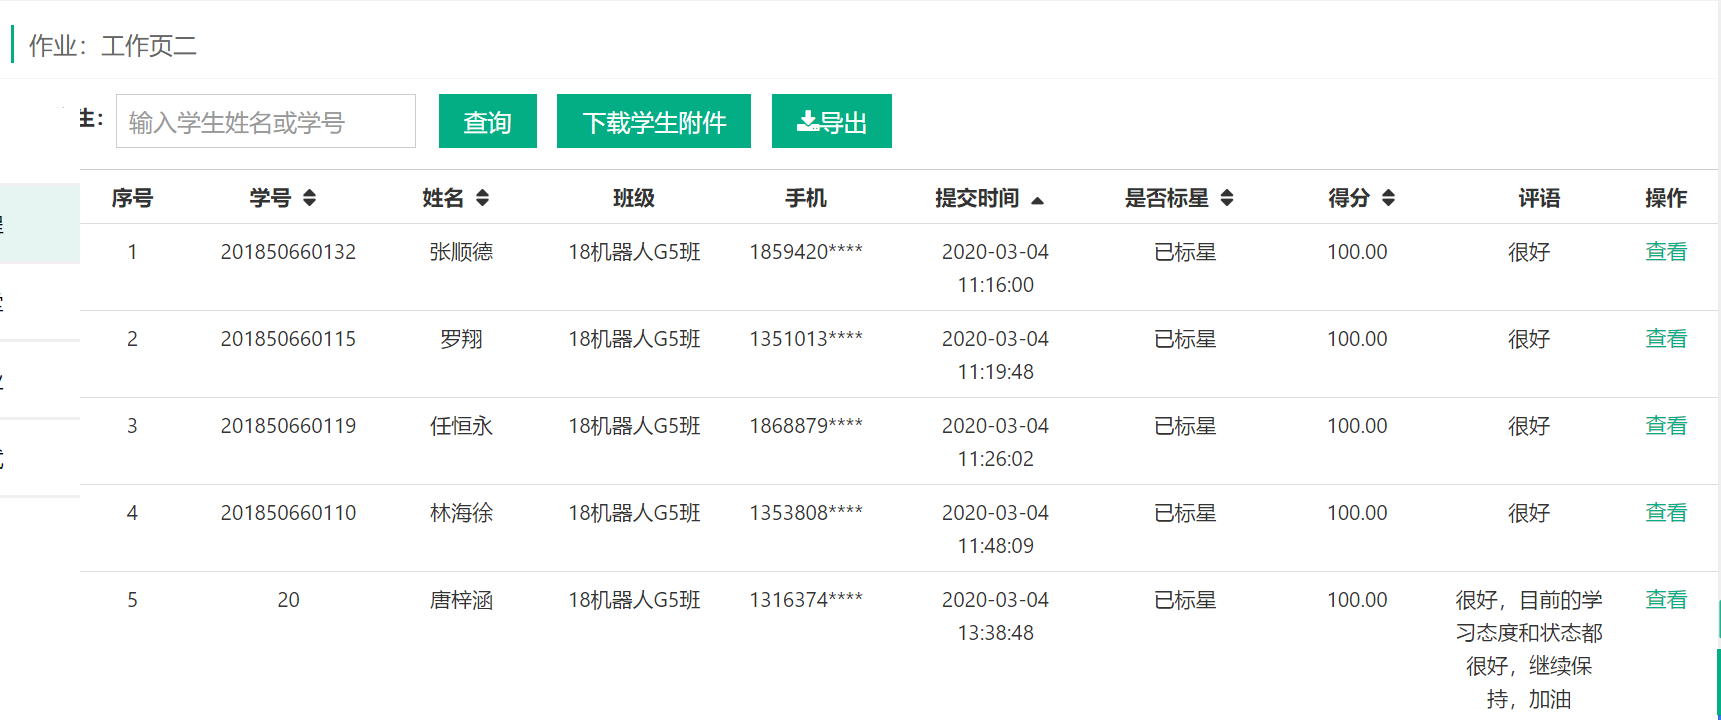The height and width of the screenshot is (720, 1721).
Task: Click submit time 11:16:00 cell
Action: [x=995, y=268]
